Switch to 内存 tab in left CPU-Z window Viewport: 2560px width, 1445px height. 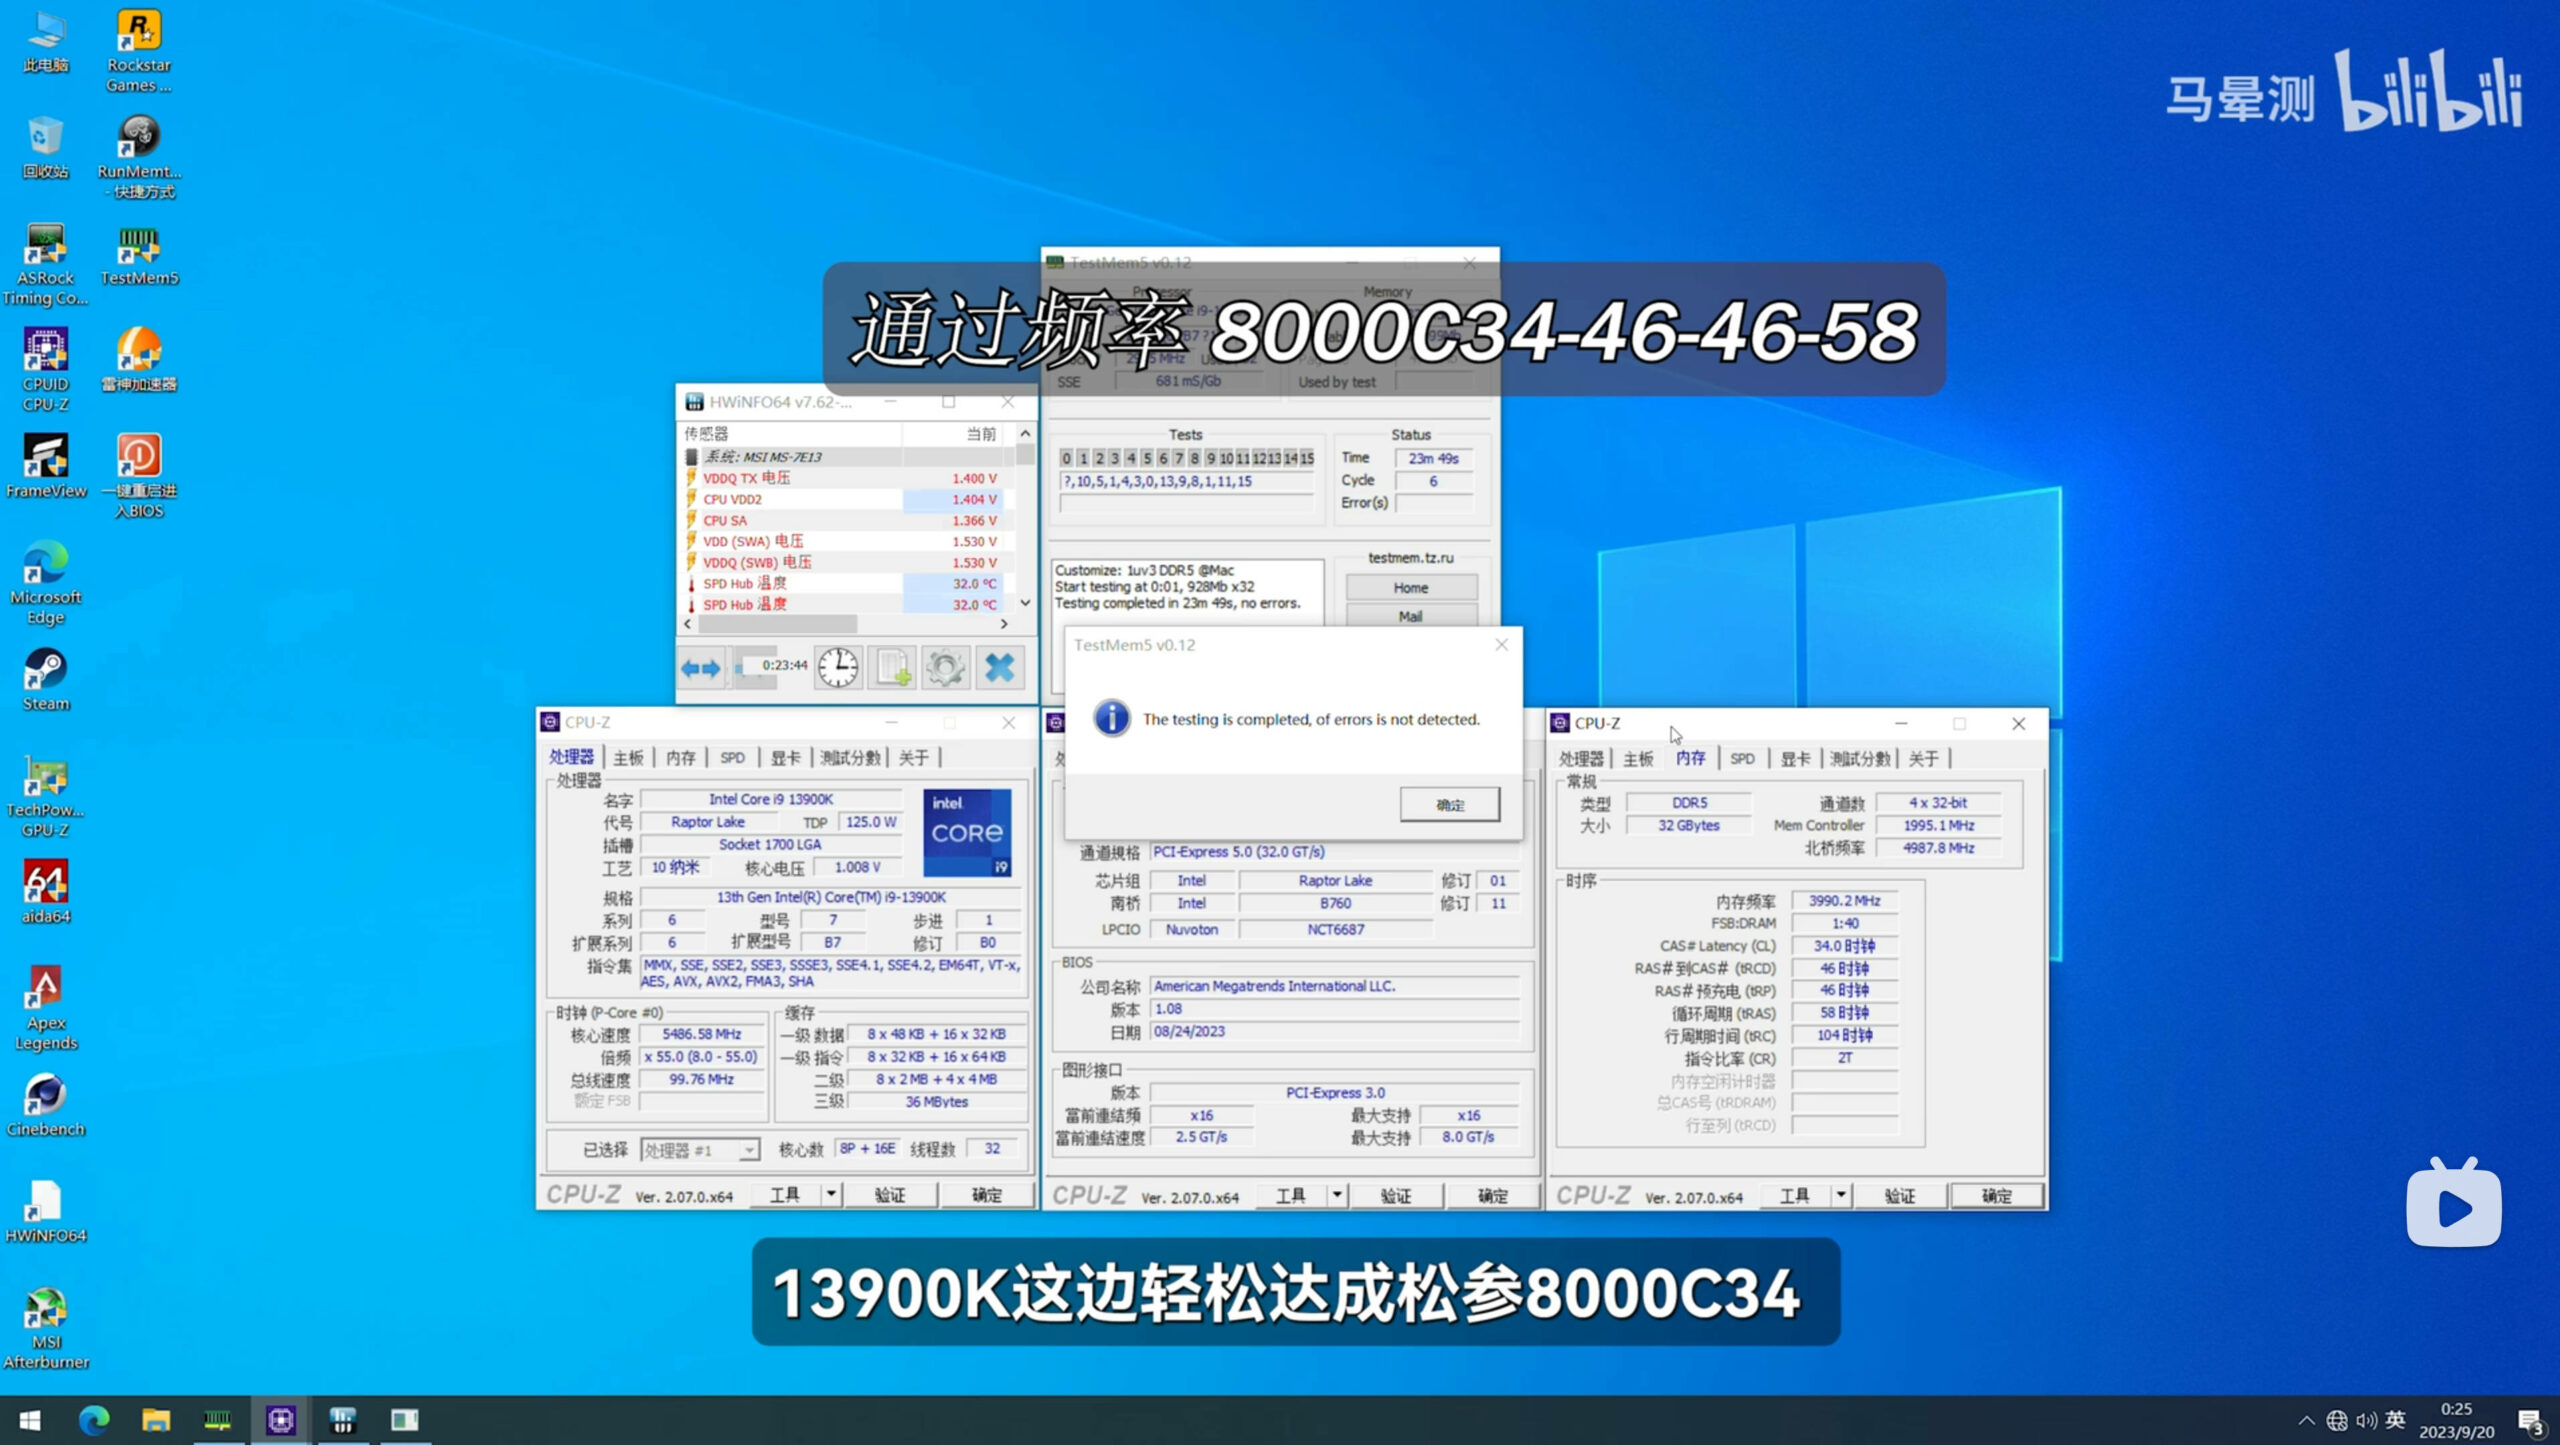tap(681, 757)
